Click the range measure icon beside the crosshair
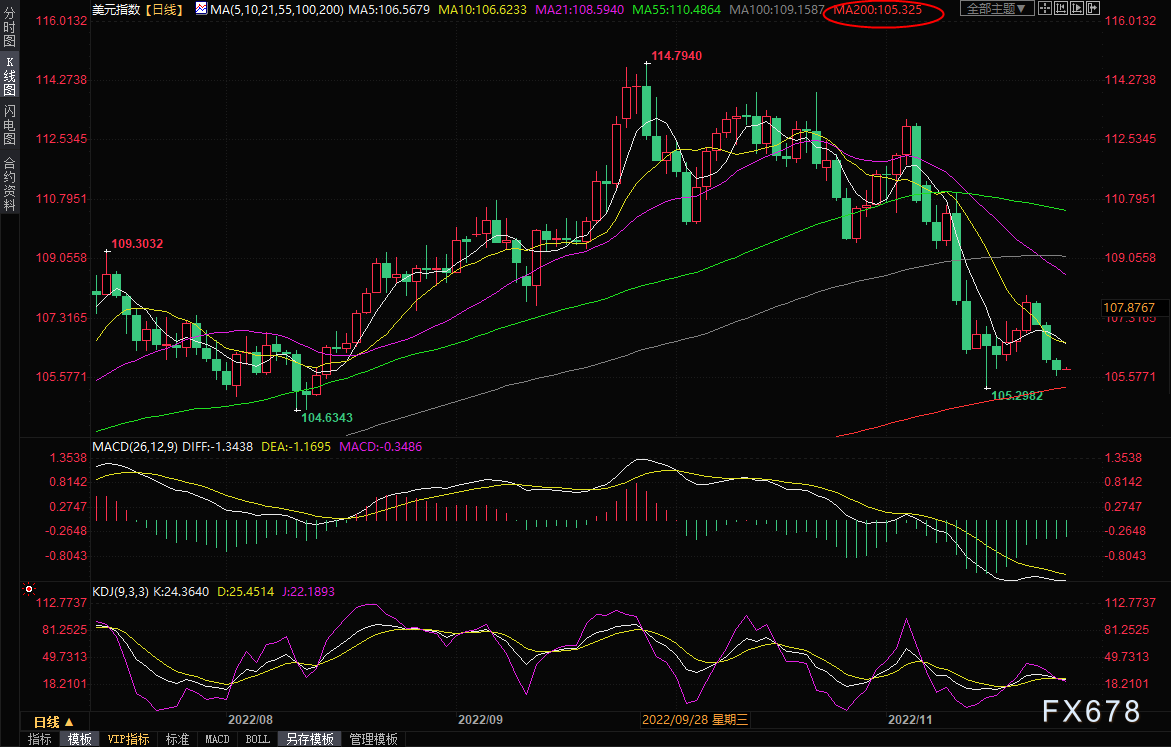This screenshot has width=1171, height=747. point(1062,9)
